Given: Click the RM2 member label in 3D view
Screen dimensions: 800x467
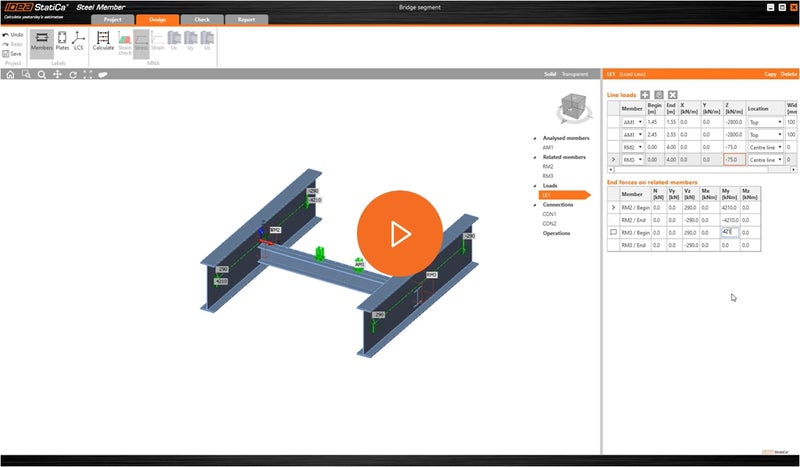Looking at the screenshot, I should click(275, 230).
